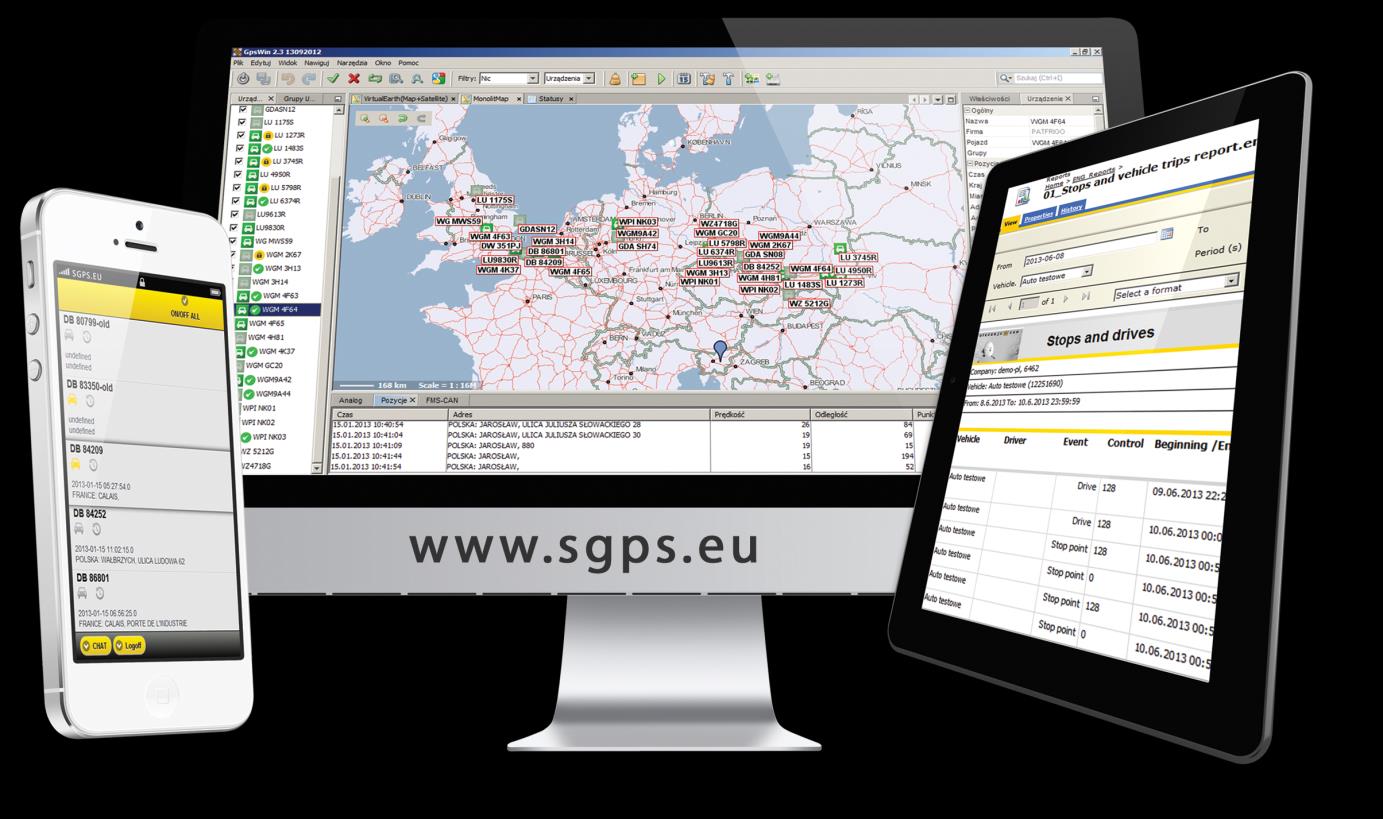
Task: Toggle the LU 4950R checkbox
Action: 239,173
